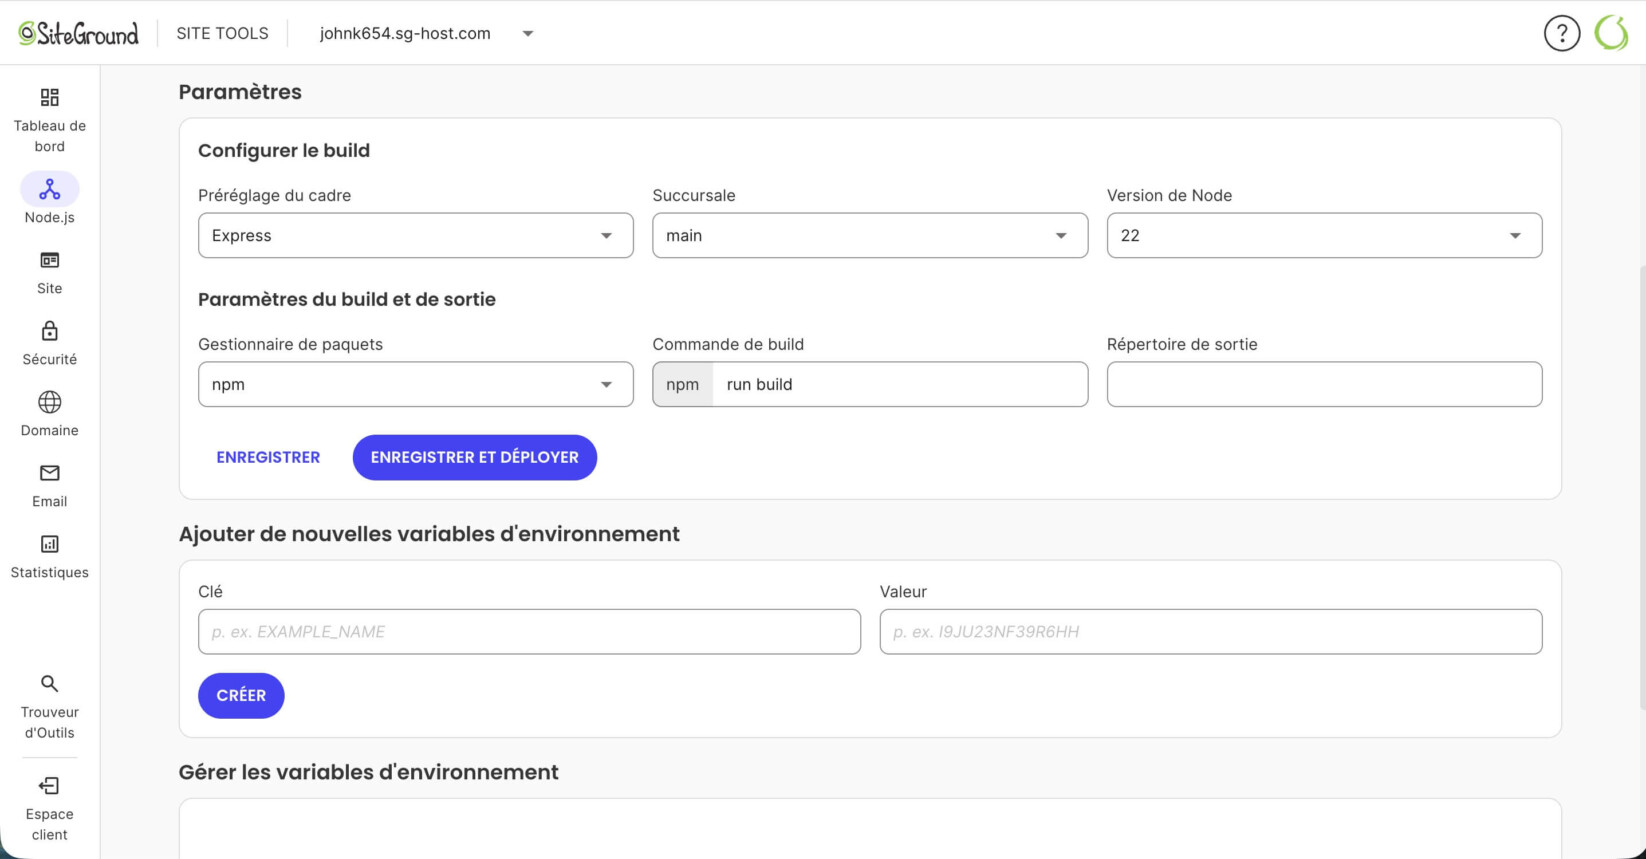
Task: Expand Succursale main dropdown
Action: [x=870, y=235]
